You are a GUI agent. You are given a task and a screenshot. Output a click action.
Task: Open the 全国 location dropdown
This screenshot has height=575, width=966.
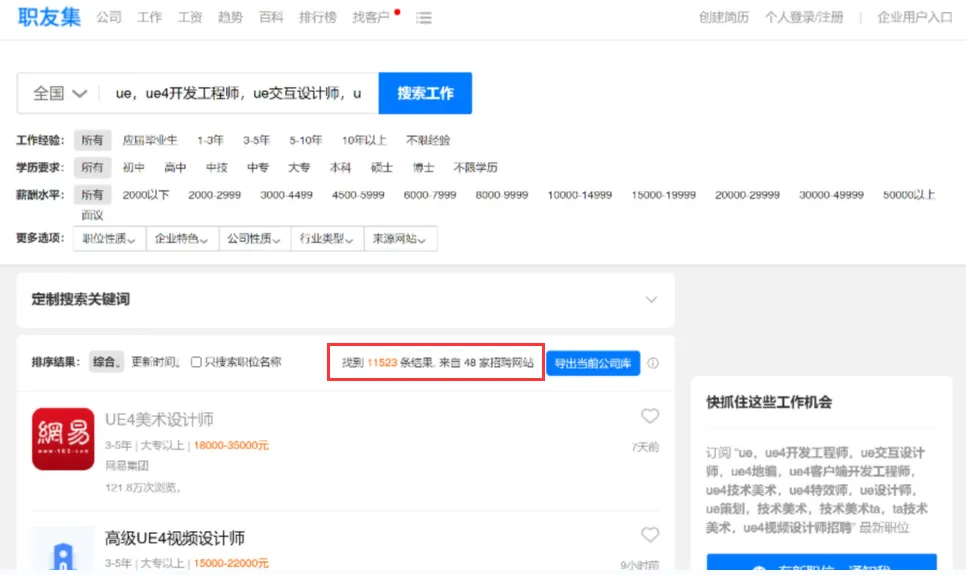click(x=59, y=93)
